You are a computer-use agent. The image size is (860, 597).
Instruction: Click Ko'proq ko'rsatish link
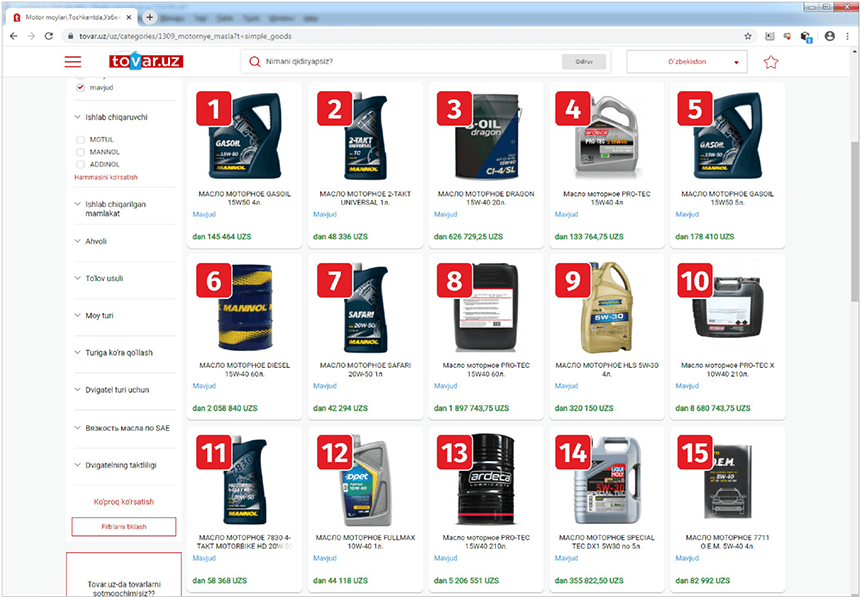(124, 502)
